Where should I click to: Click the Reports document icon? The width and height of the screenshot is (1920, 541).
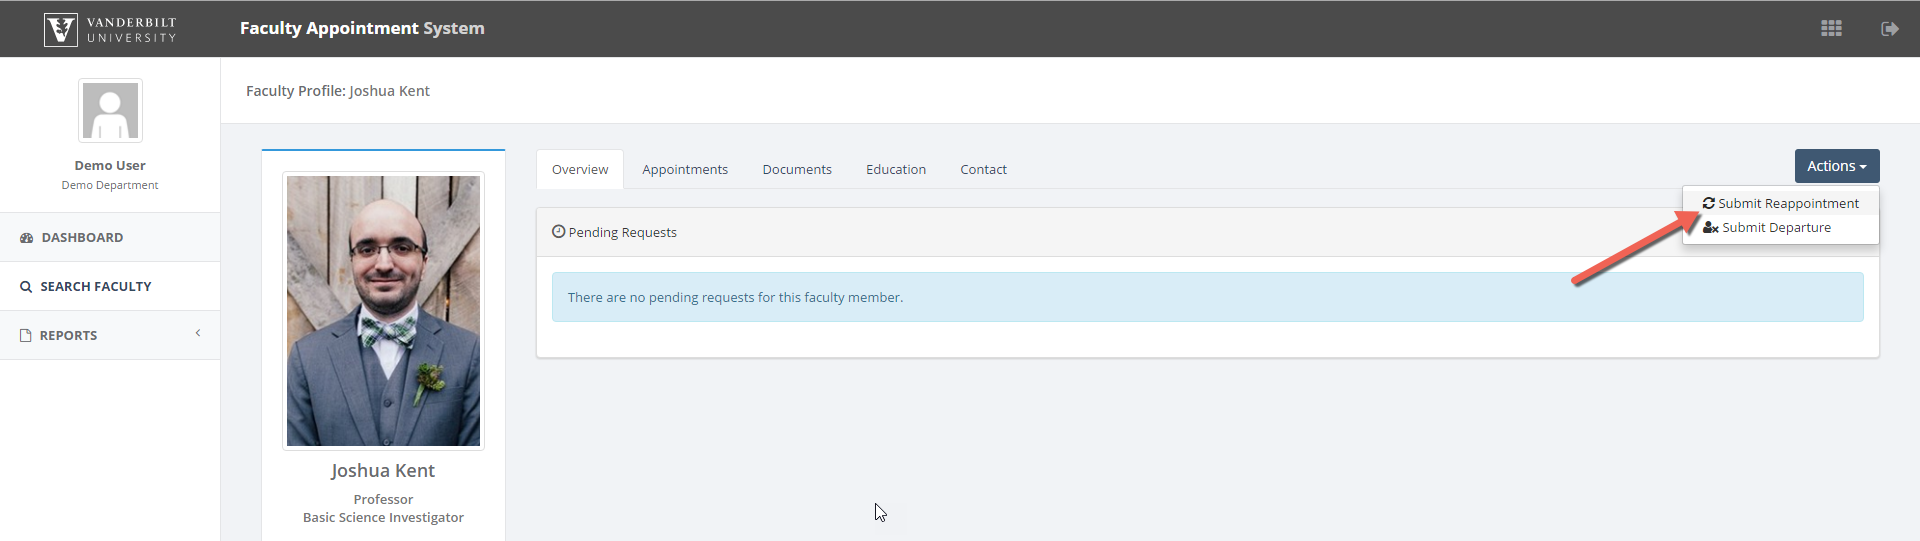click(26, 336)
